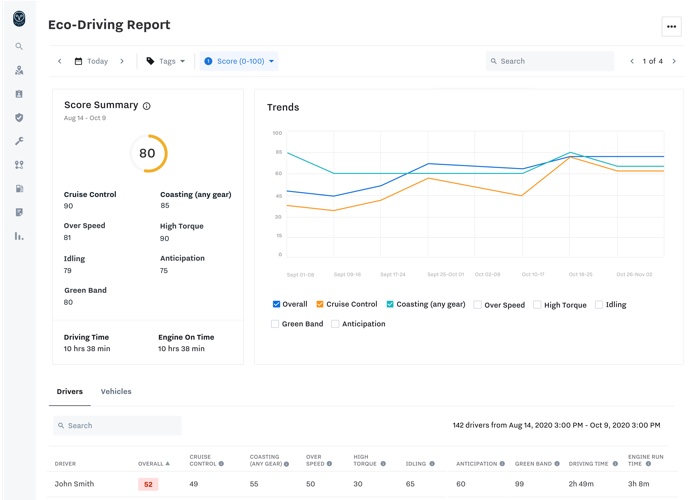Click the Driving Time column info icon

pyautogui.click(x=615, y=464)
